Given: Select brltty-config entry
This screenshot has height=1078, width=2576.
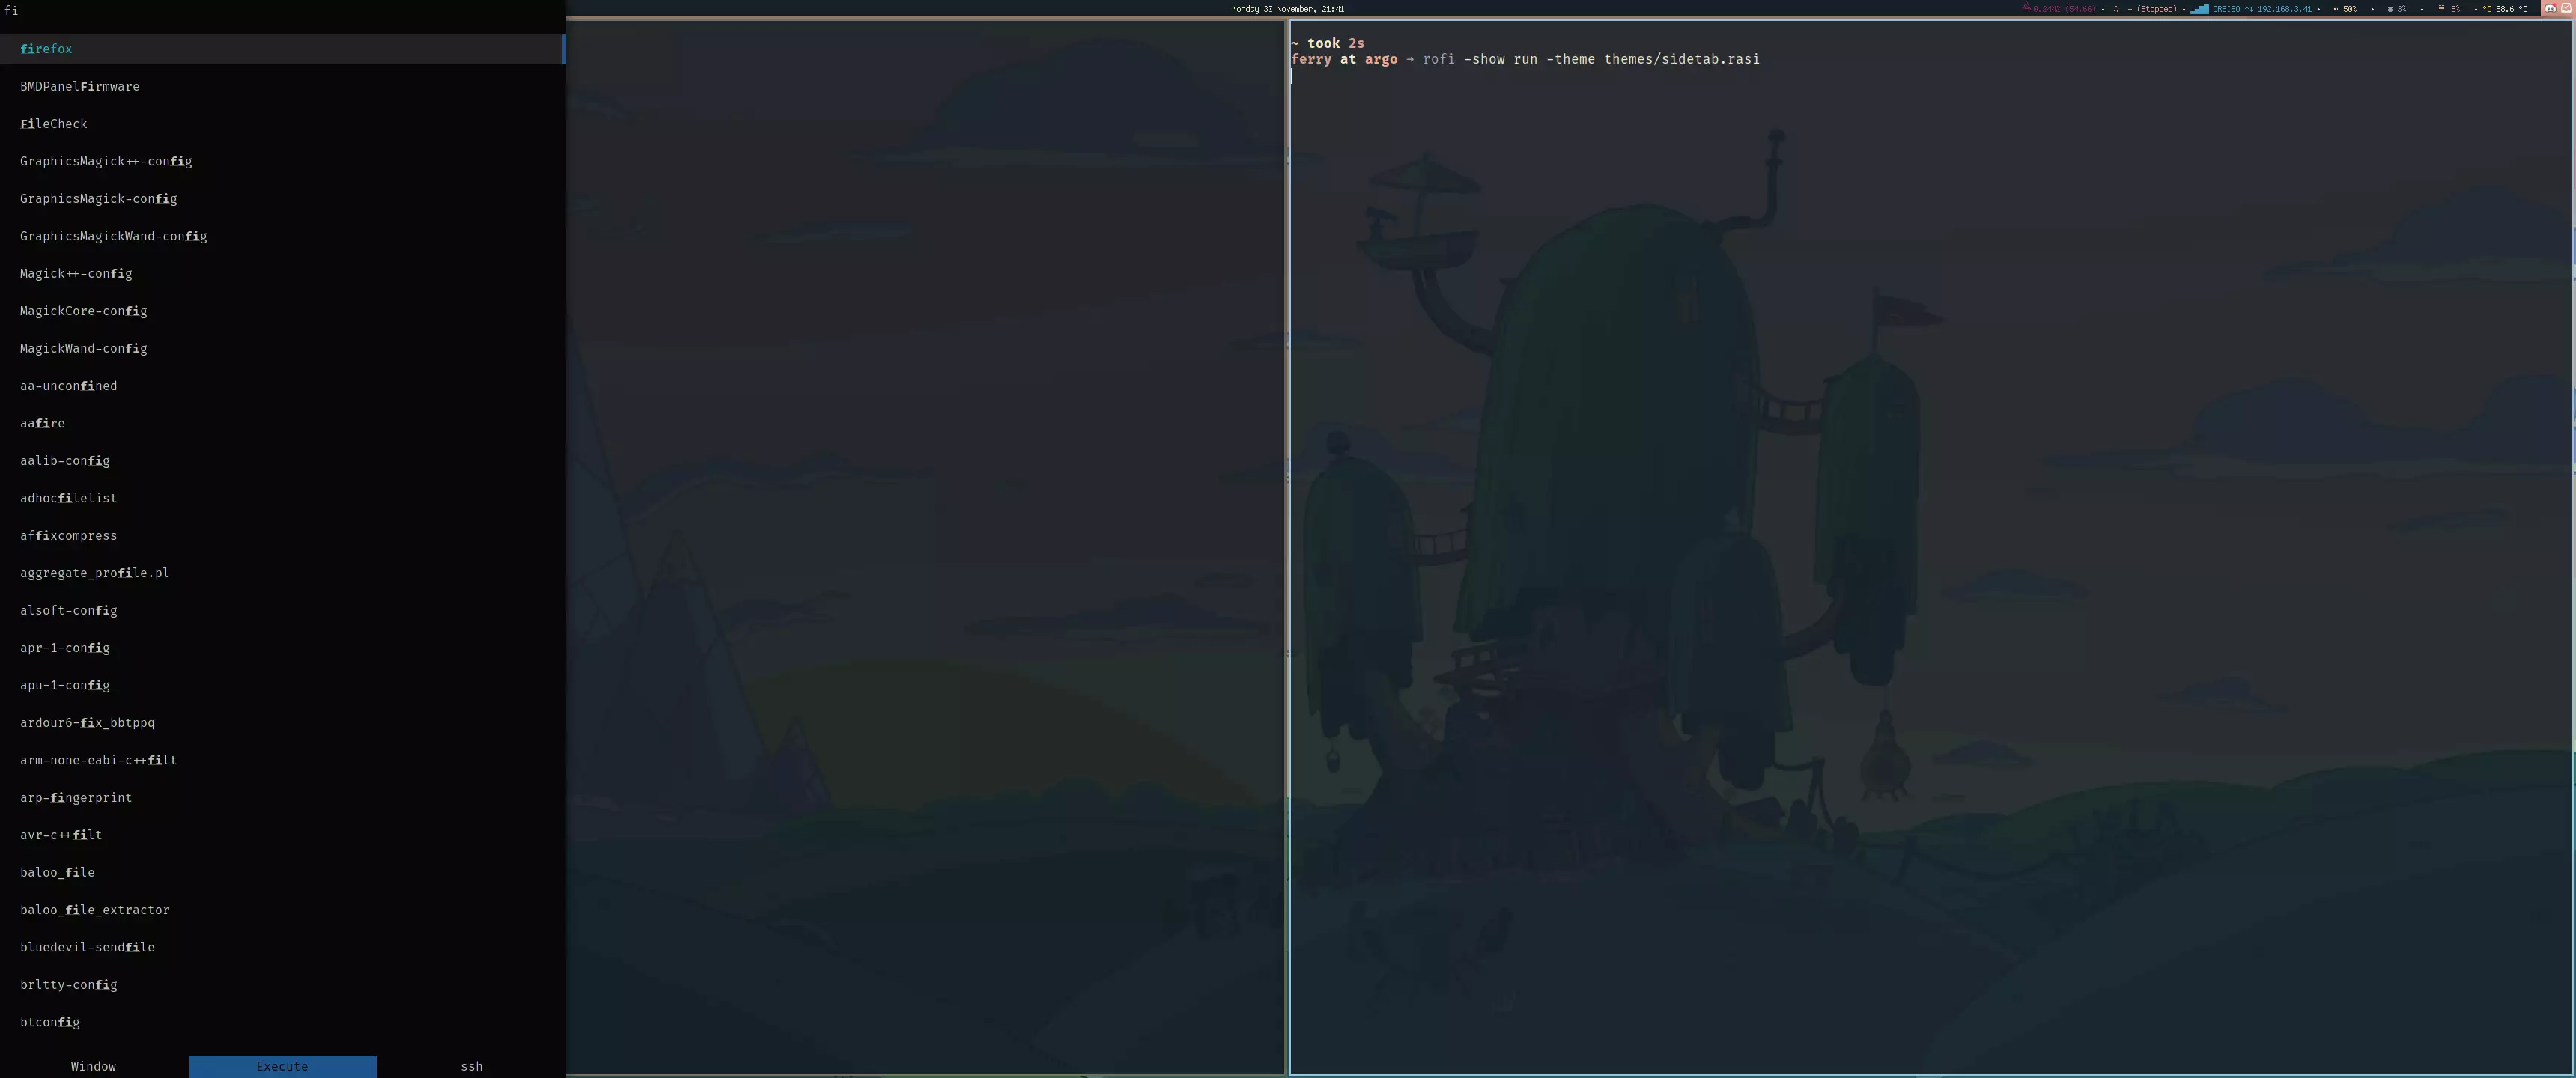Looking at the screenshot, I should tap(282, 985).
